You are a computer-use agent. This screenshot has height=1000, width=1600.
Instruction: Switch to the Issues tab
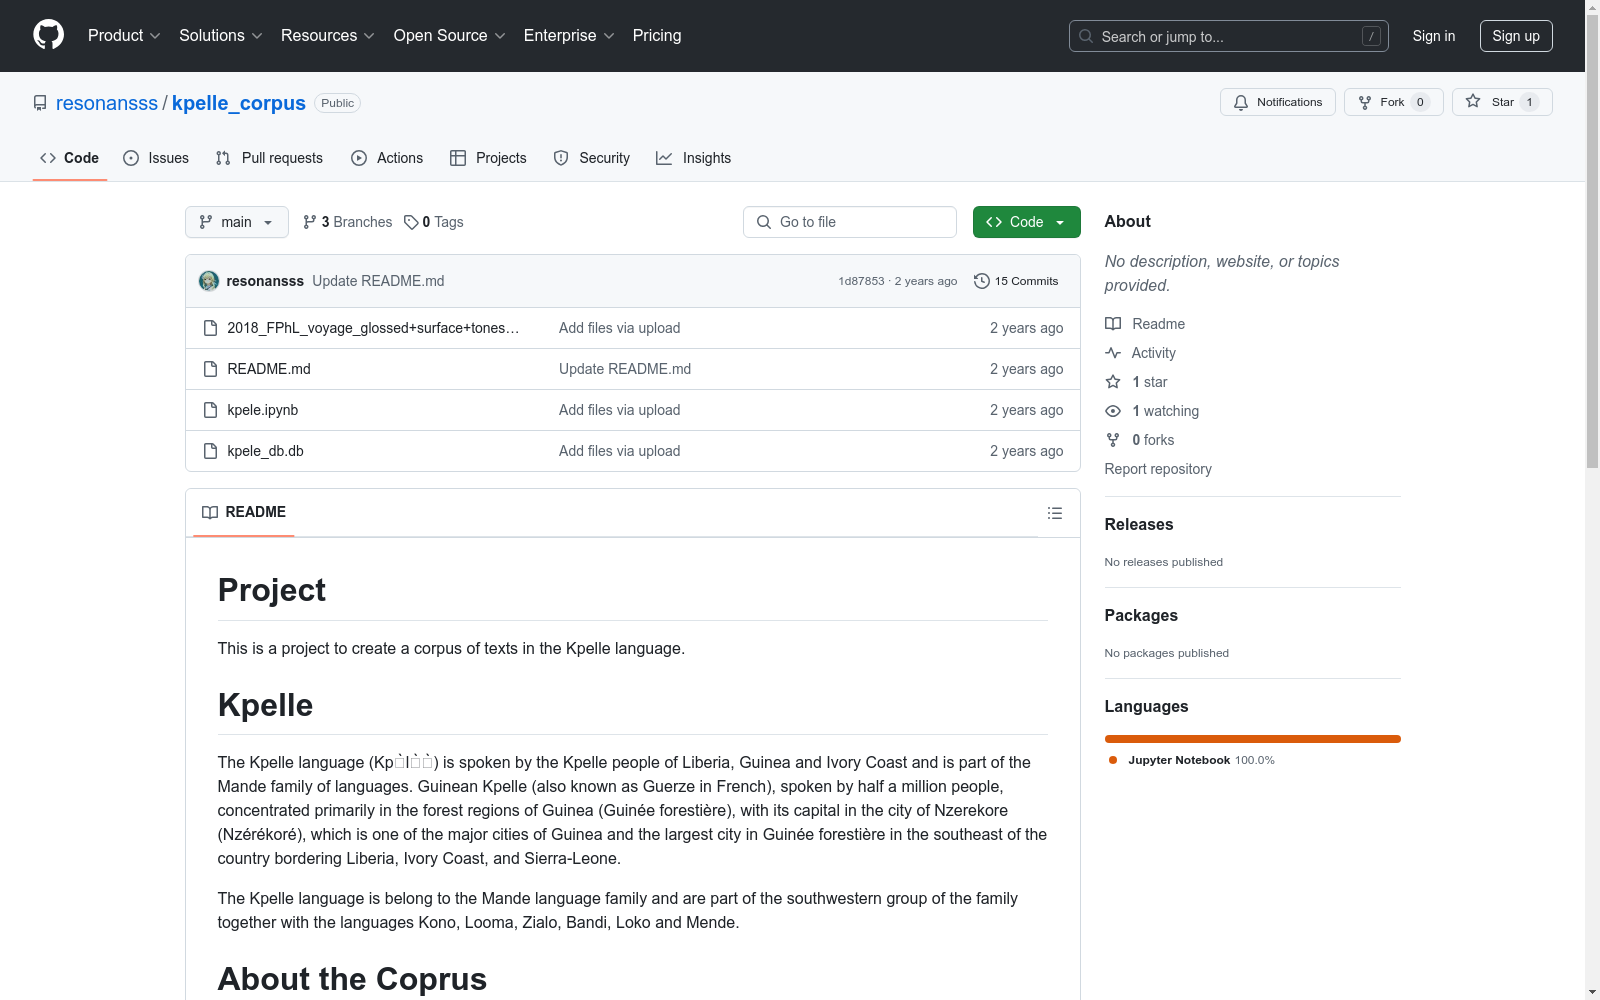[x=156, y=158]
